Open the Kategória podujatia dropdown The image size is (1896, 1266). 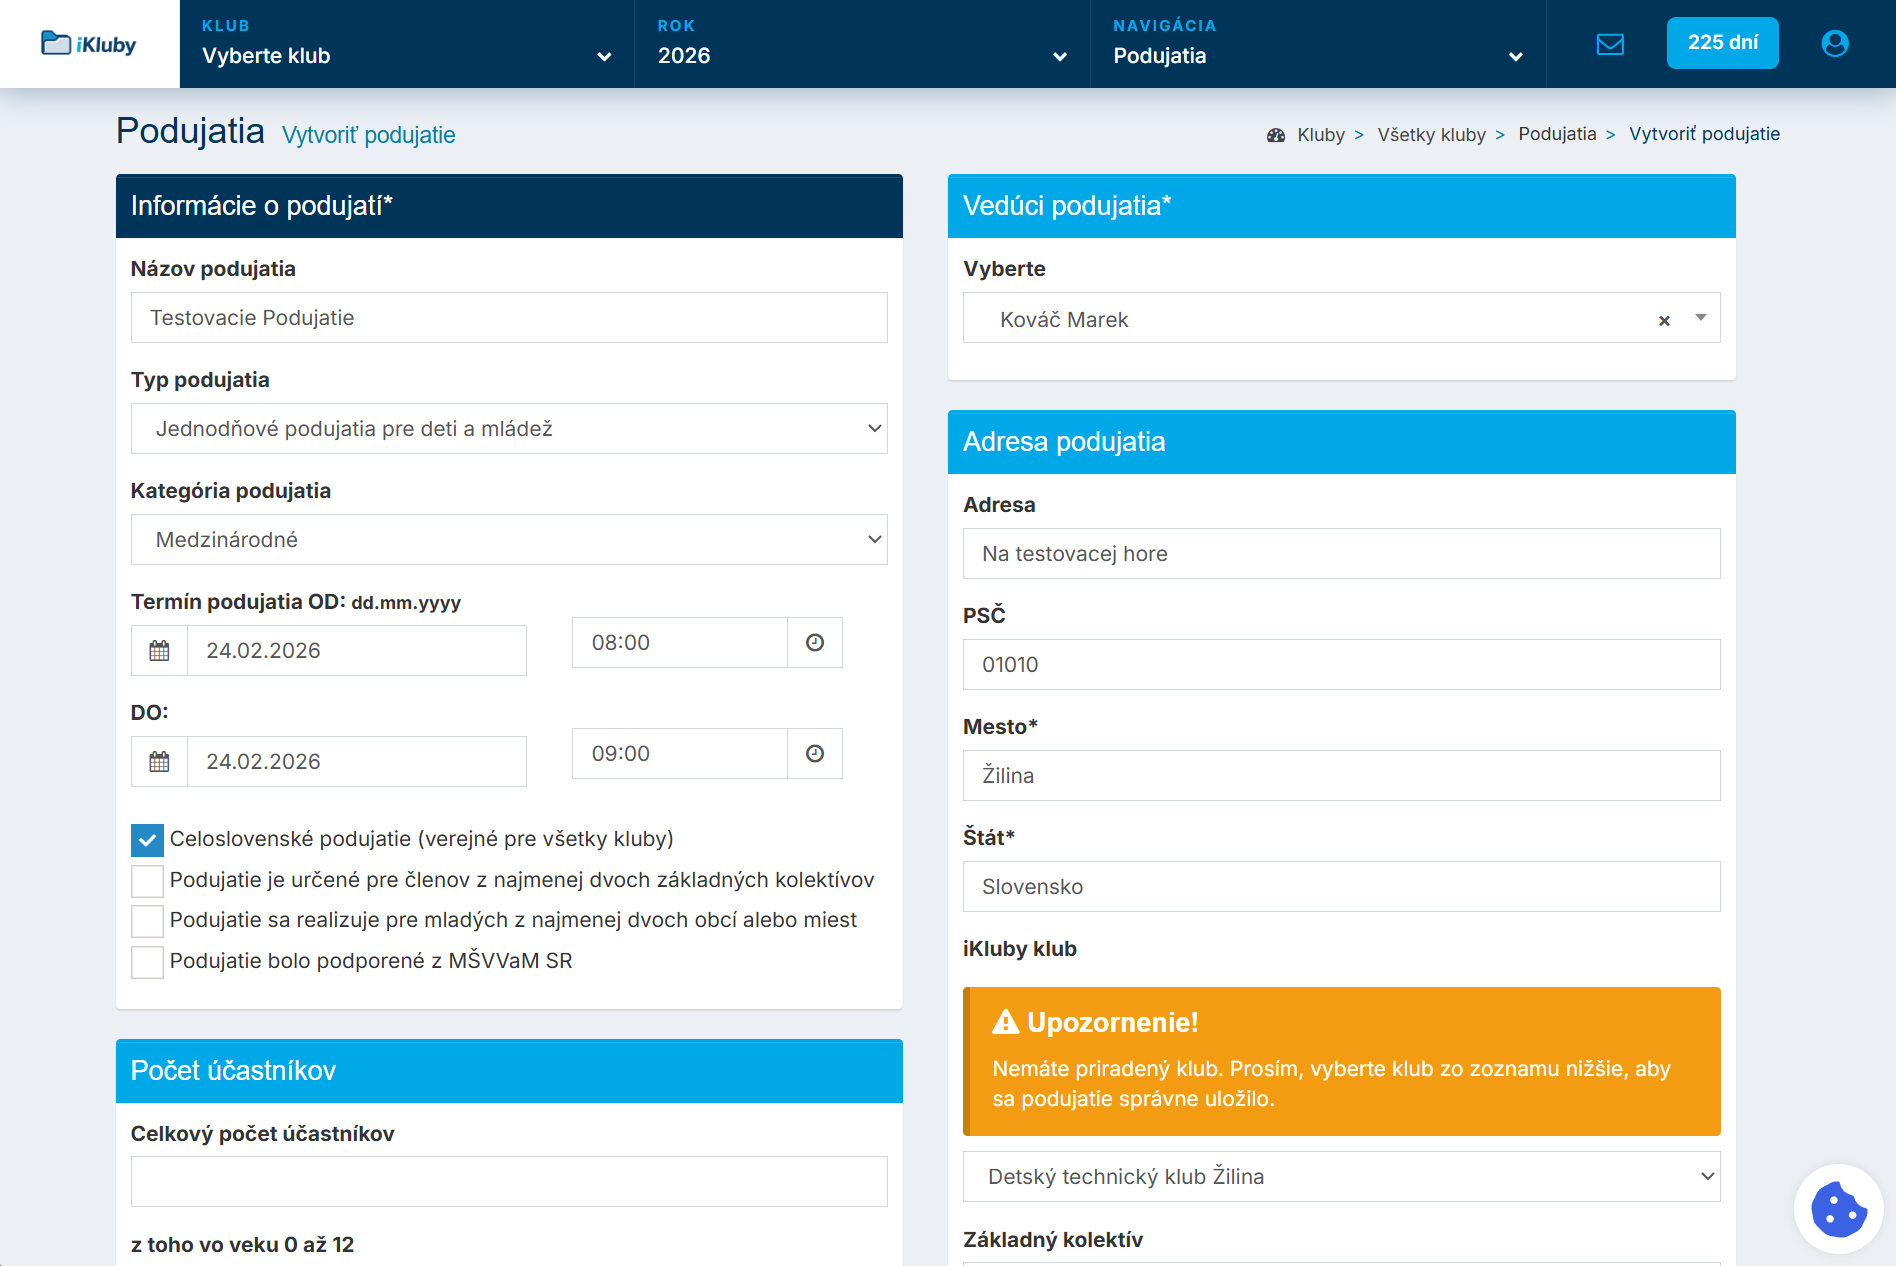point(509,540)
